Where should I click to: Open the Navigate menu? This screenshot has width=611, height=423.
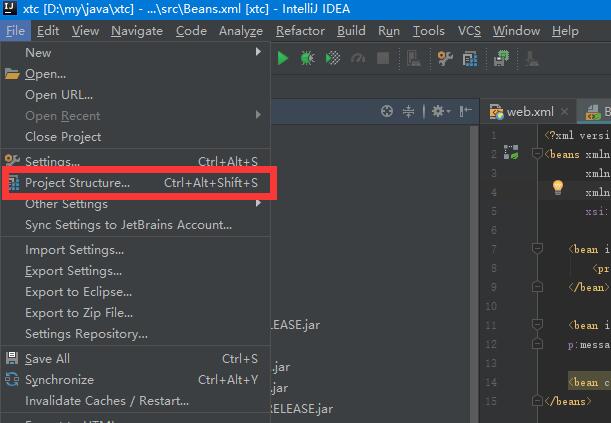click(137, 31)
